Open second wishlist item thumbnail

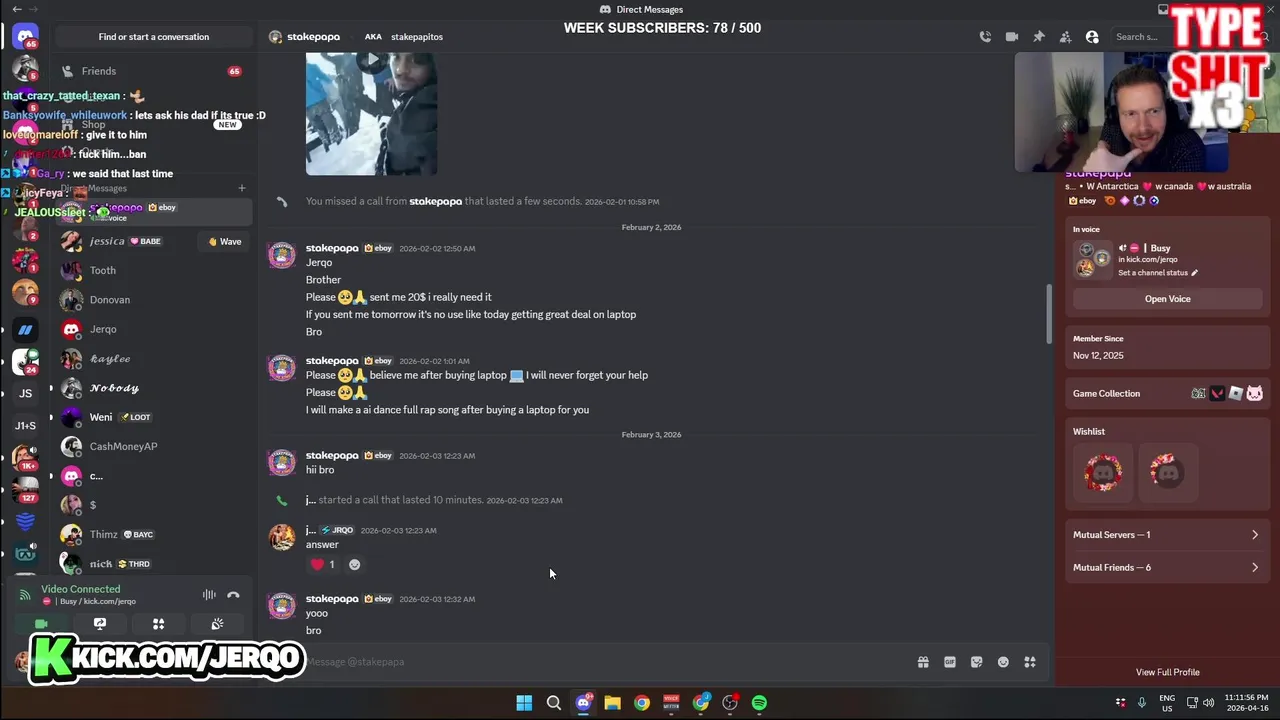coord(1167,472)
